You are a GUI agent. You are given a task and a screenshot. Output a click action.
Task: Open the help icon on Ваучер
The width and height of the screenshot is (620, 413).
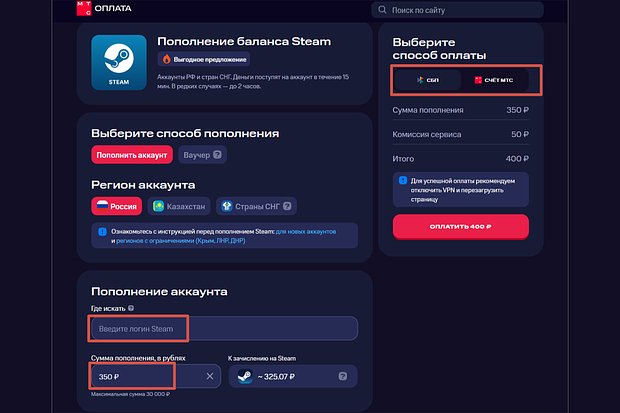click(217, 155)
